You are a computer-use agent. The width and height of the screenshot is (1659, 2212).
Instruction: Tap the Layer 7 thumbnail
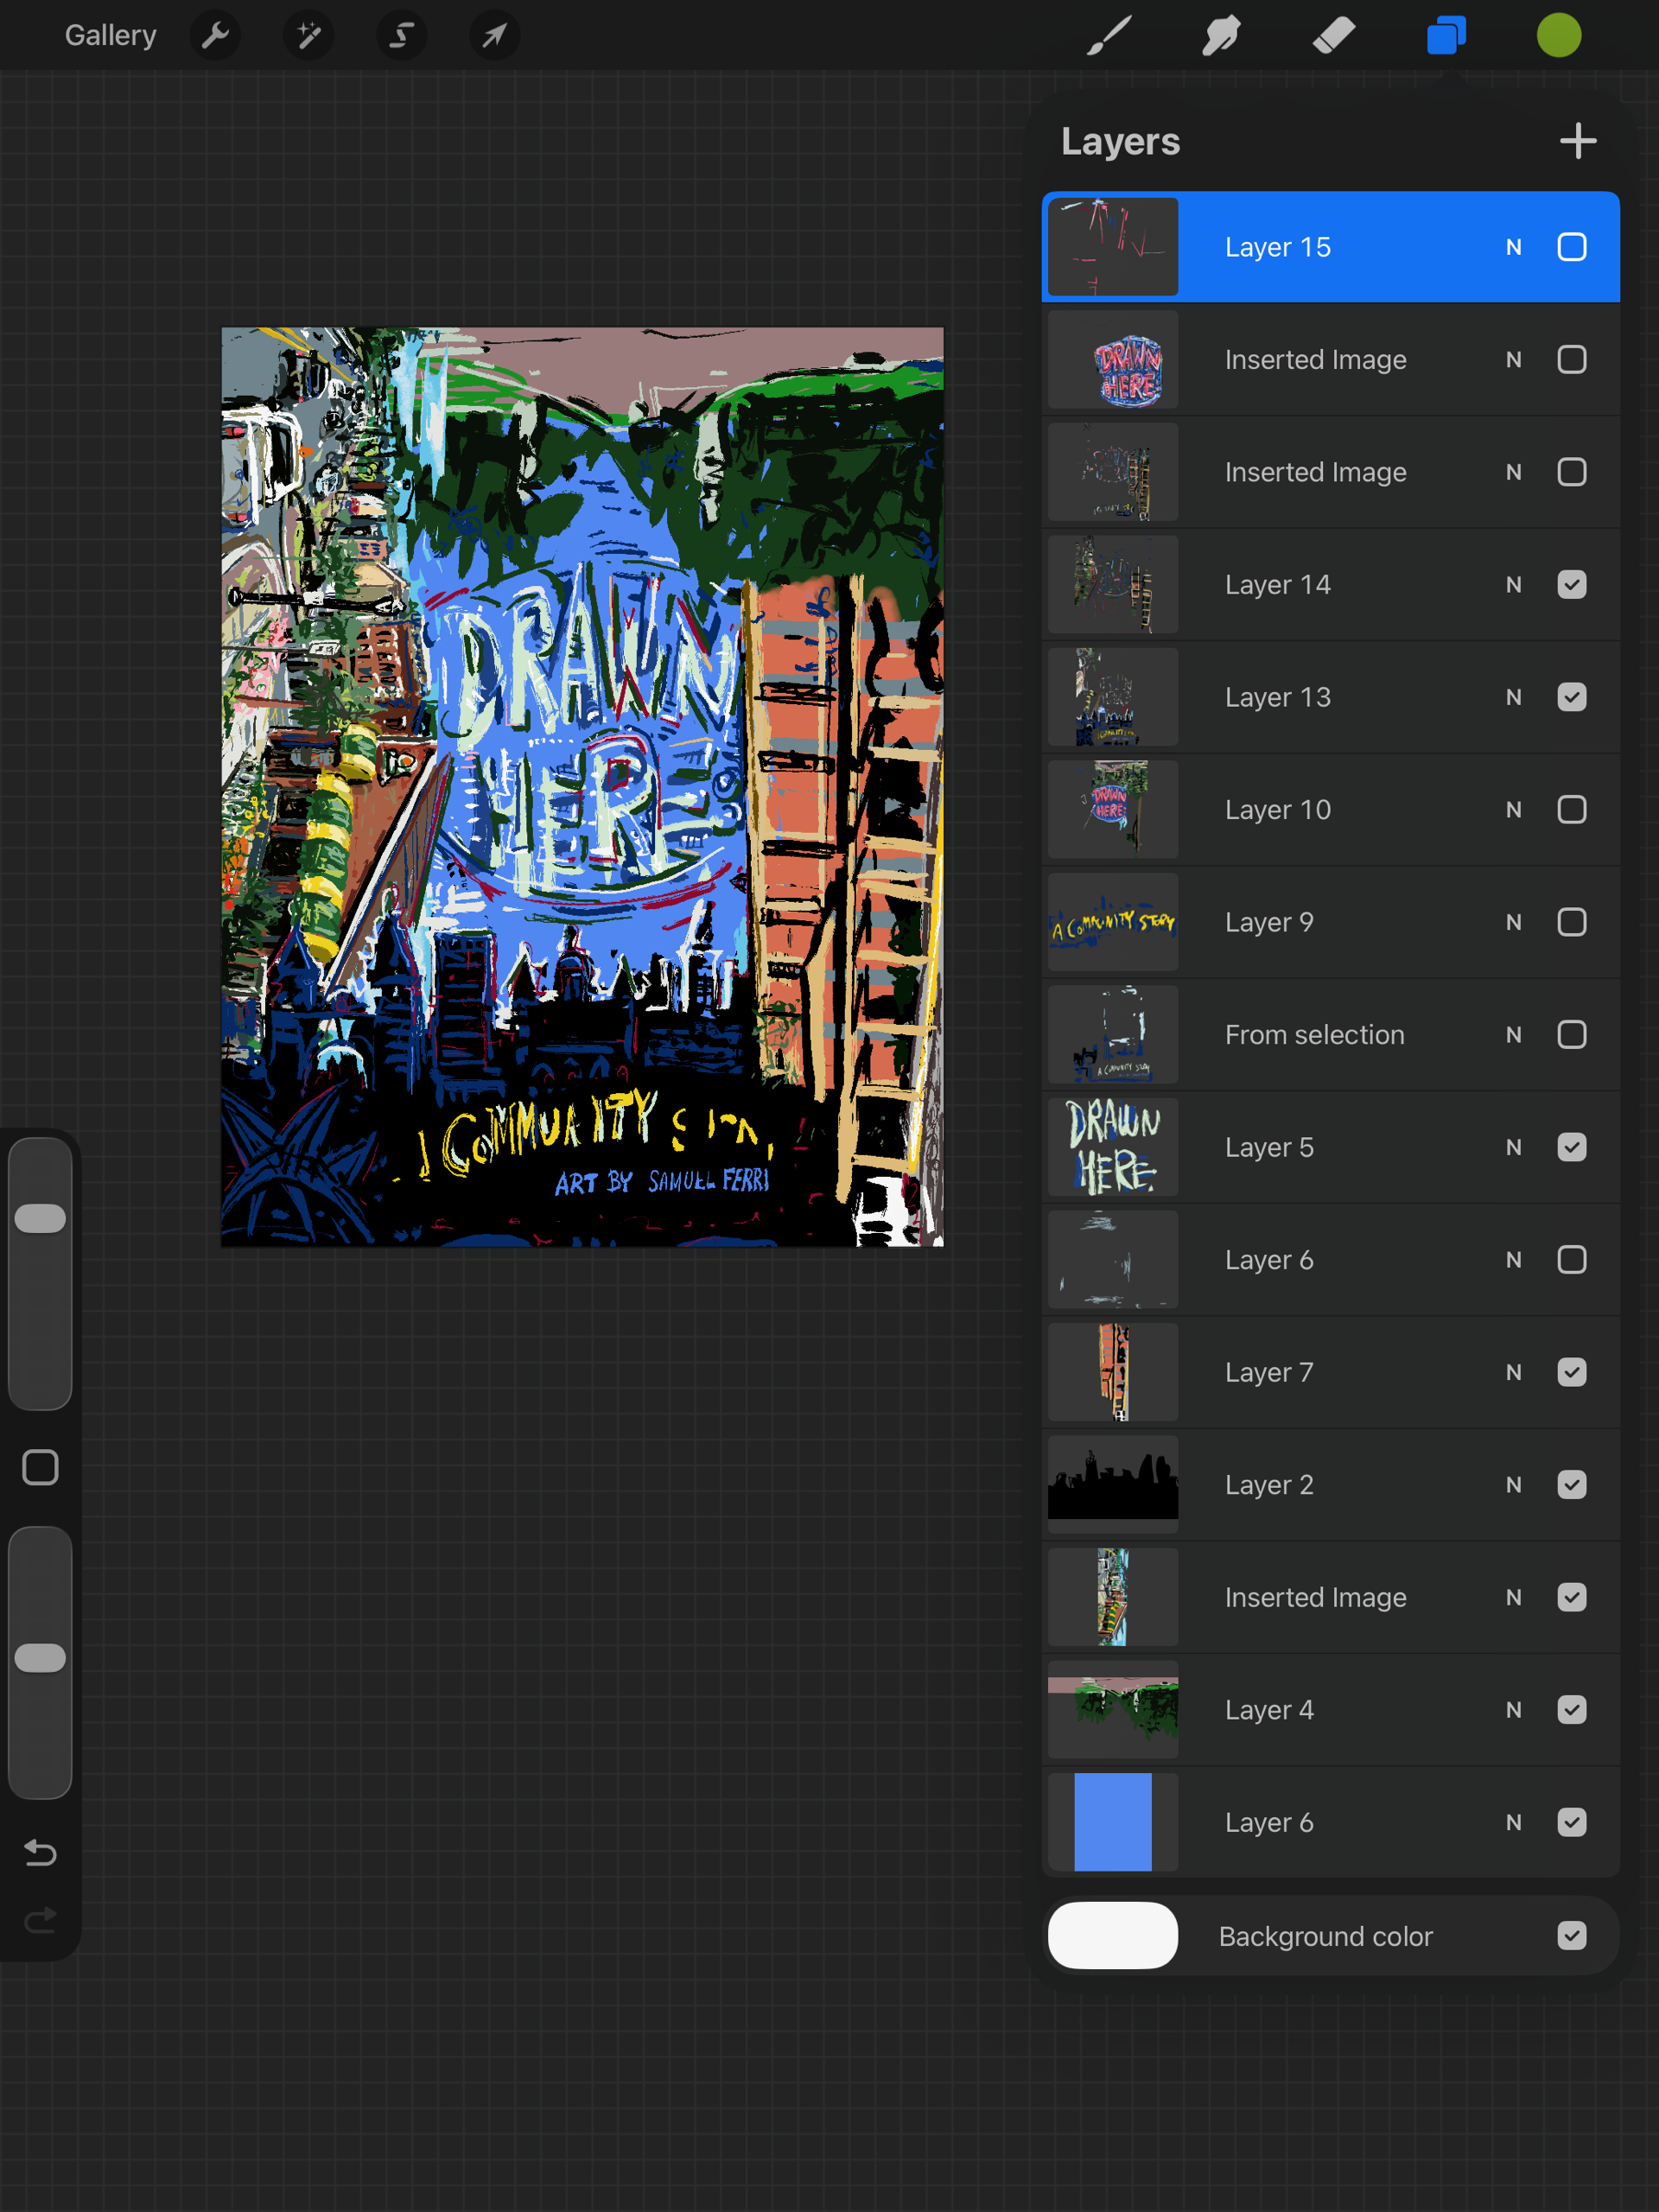coord(1112,1372)
